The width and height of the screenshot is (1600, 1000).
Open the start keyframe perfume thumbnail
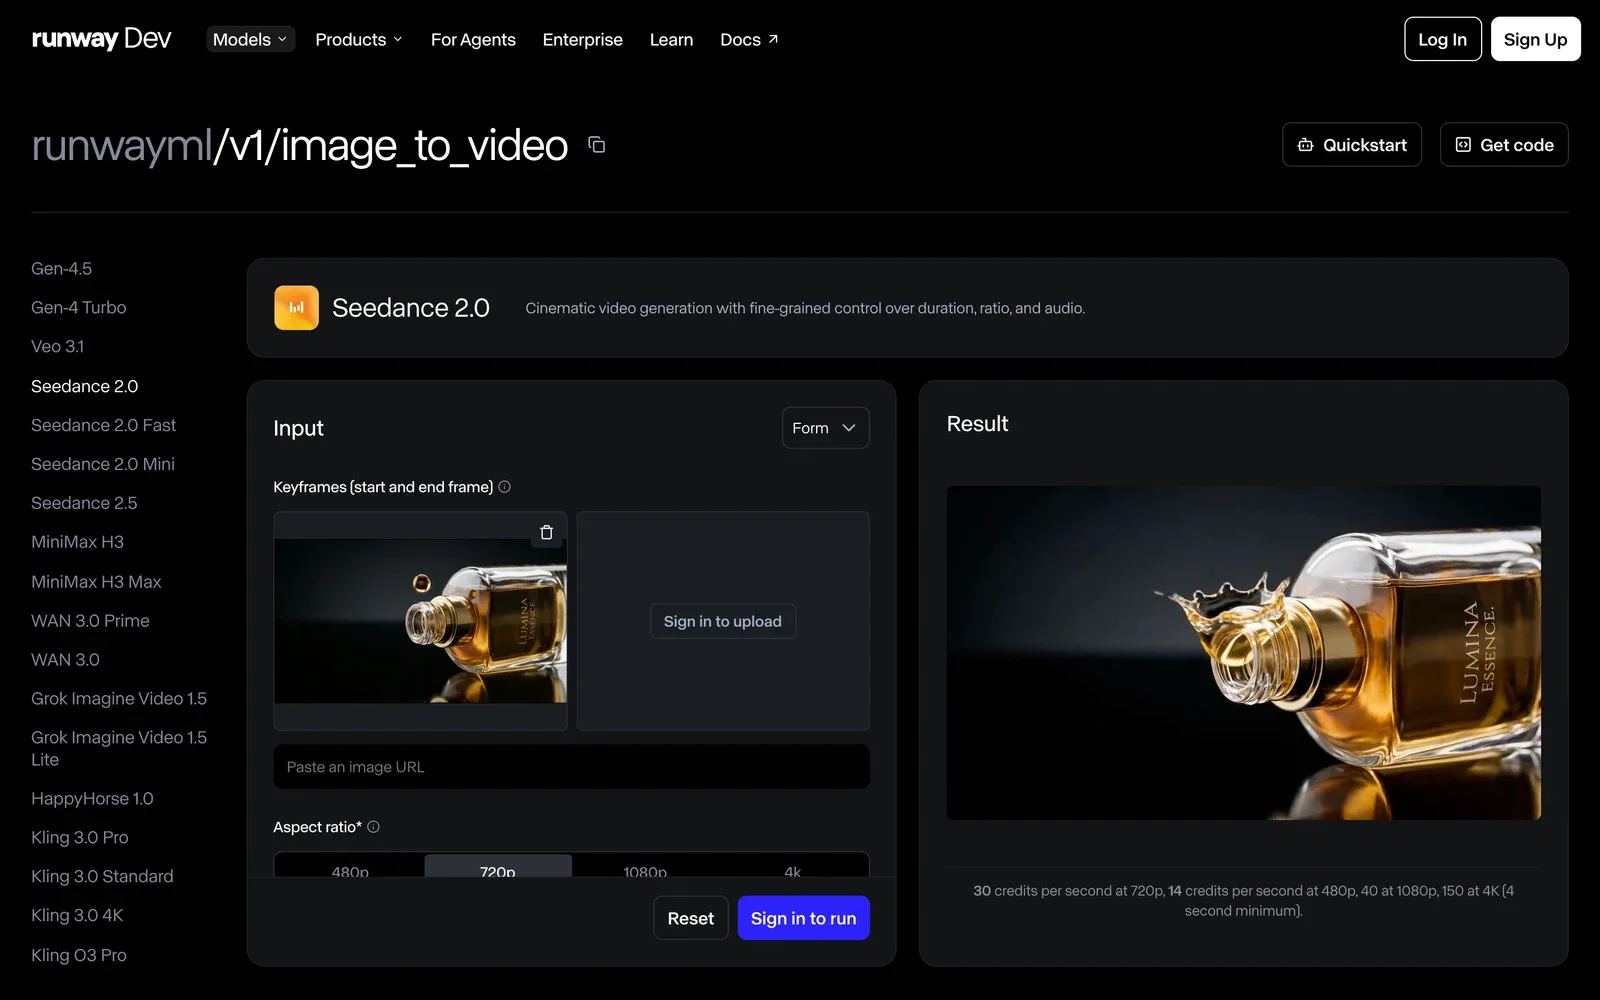420,621
